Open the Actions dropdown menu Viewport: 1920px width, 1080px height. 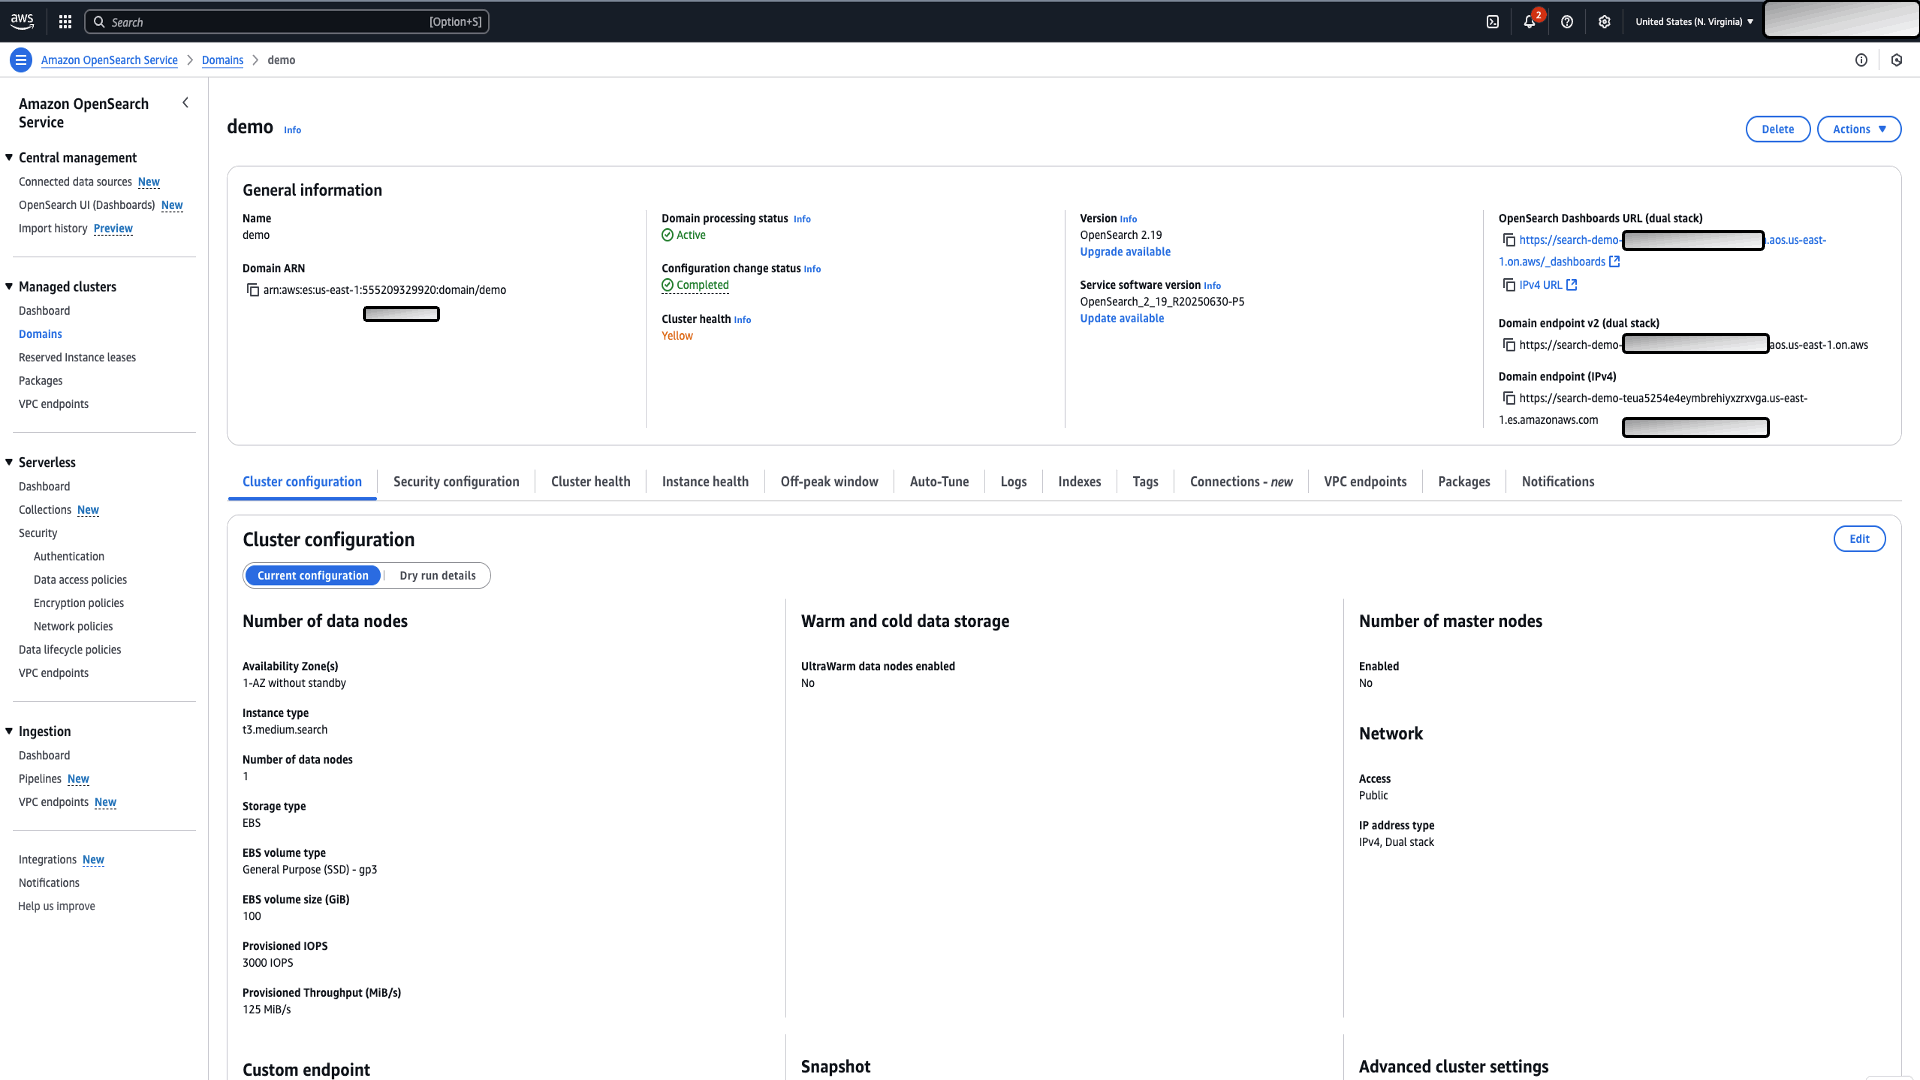point(1858,129)
